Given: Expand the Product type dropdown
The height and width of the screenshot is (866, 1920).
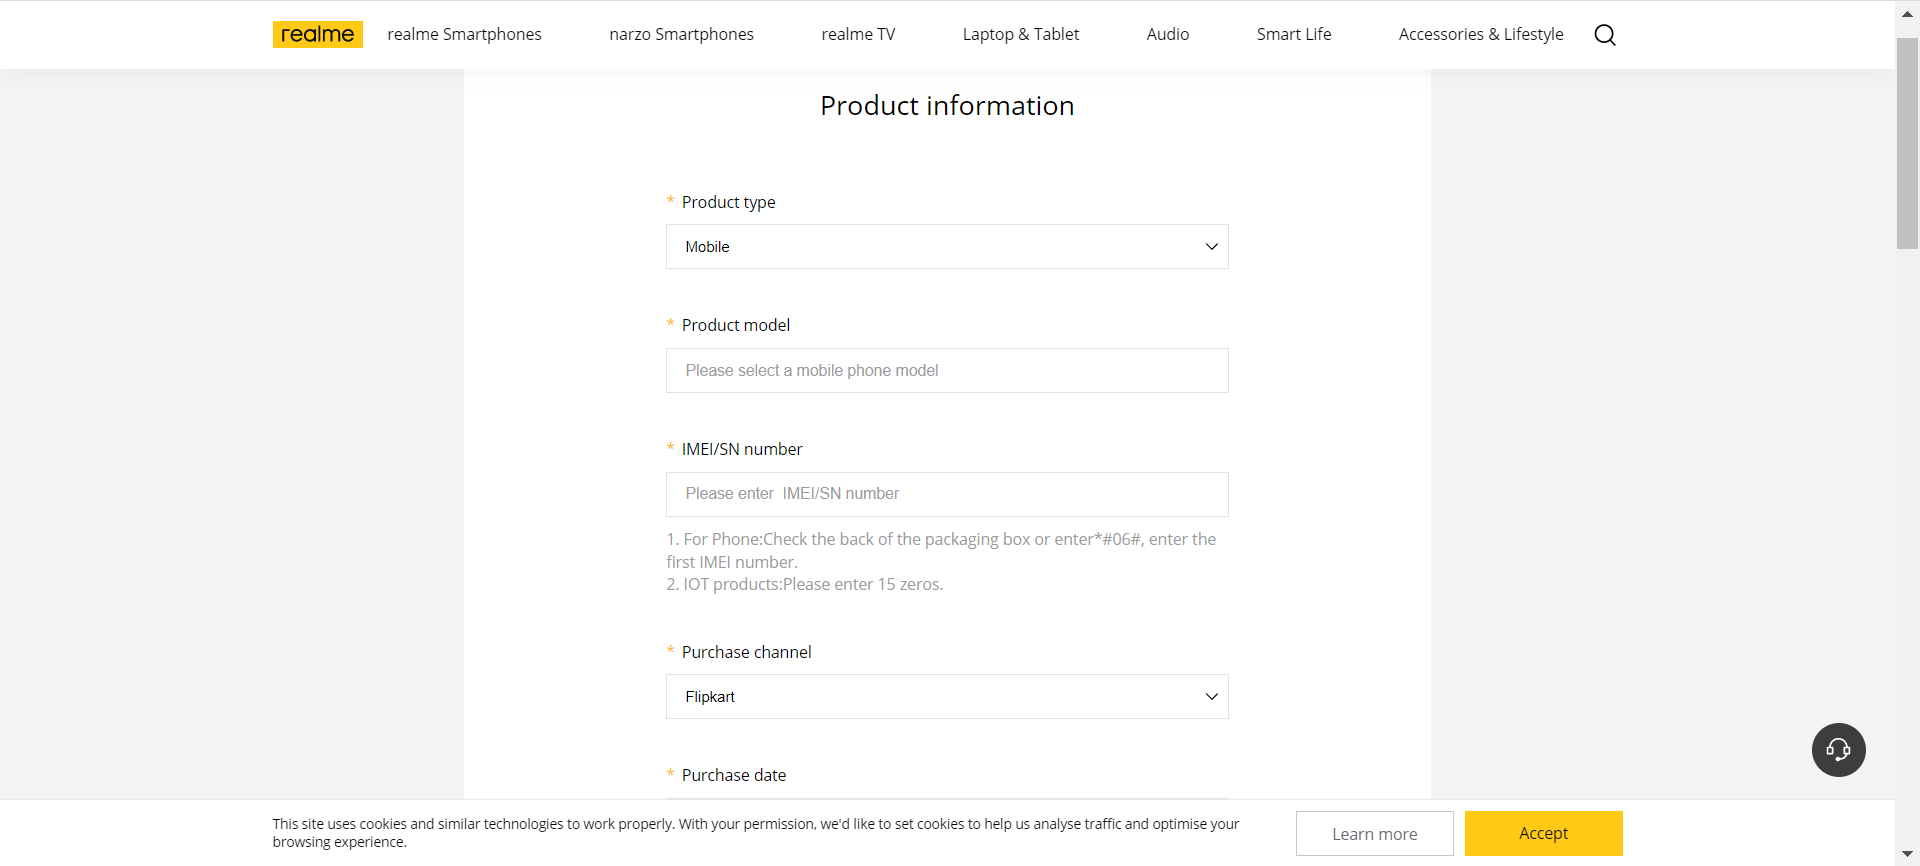Looking at the screenshot, I should click(947, 247).
